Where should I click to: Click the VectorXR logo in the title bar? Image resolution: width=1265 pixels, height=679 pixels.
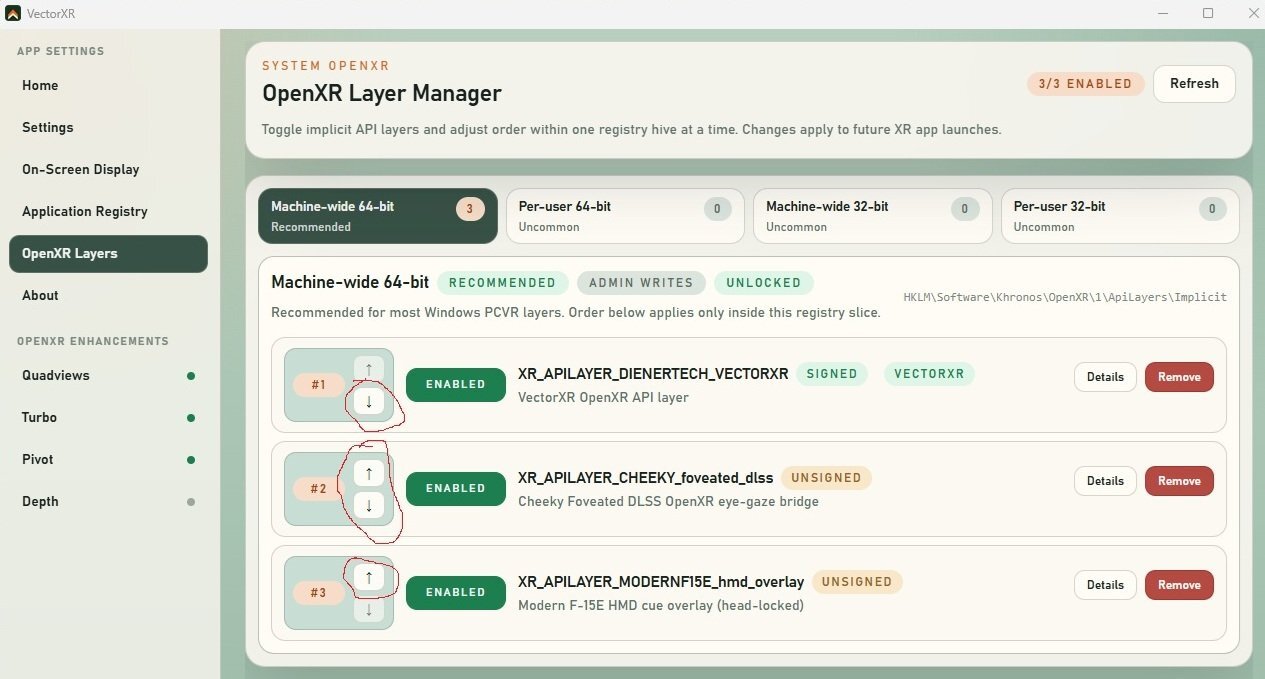13,13
